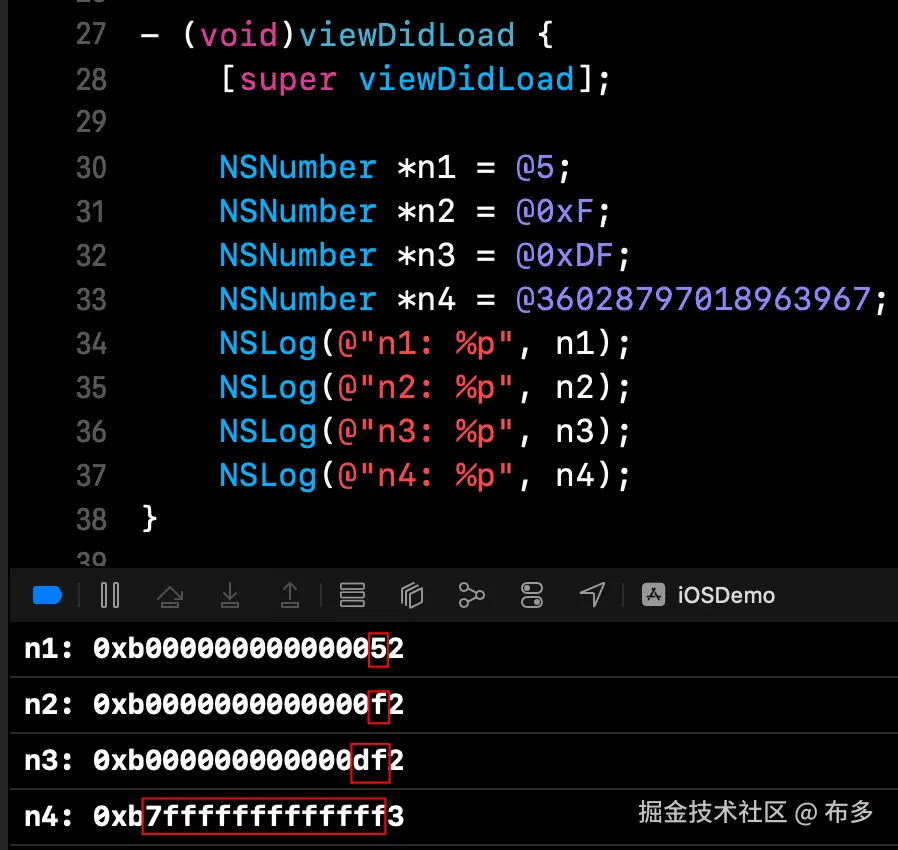Click the @5 literal on line 30
Viewport: 898px width, 850px height.
[x=535, y=168]
